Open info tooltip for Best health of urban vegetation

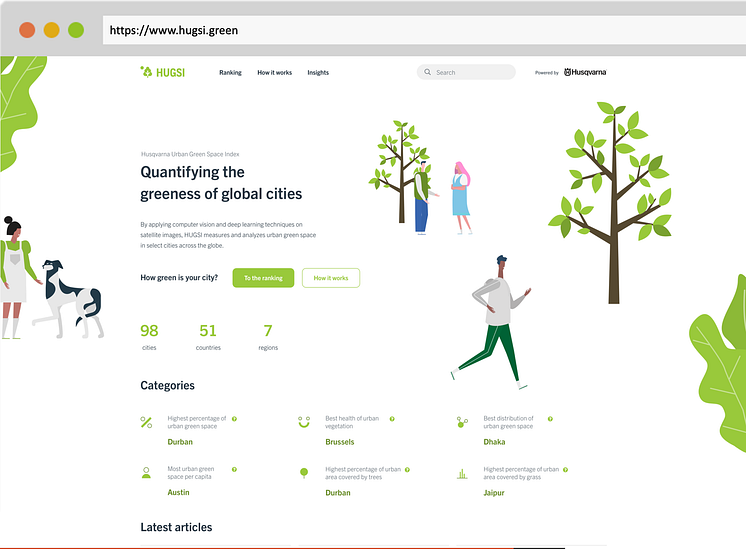392,419
